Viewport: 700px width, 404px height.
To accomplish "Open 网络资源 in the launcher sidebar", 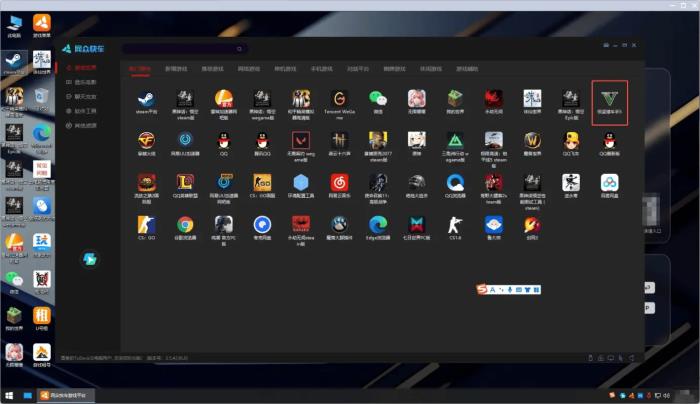I will pos(81,125).
